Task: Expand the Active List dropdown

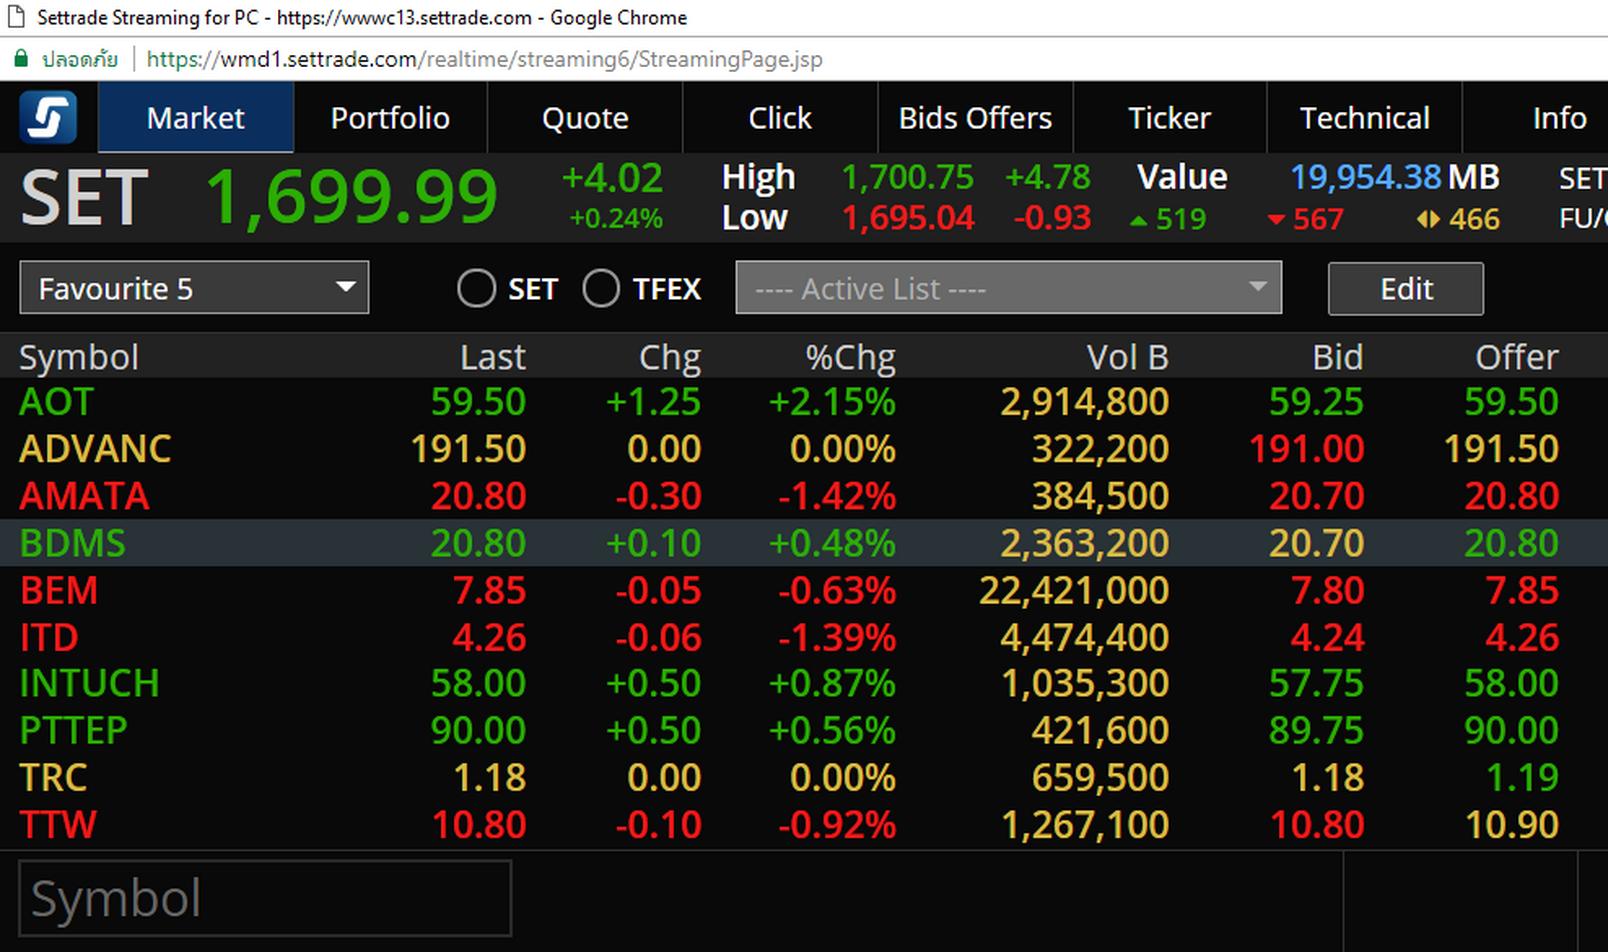Action: [1008, 288]
